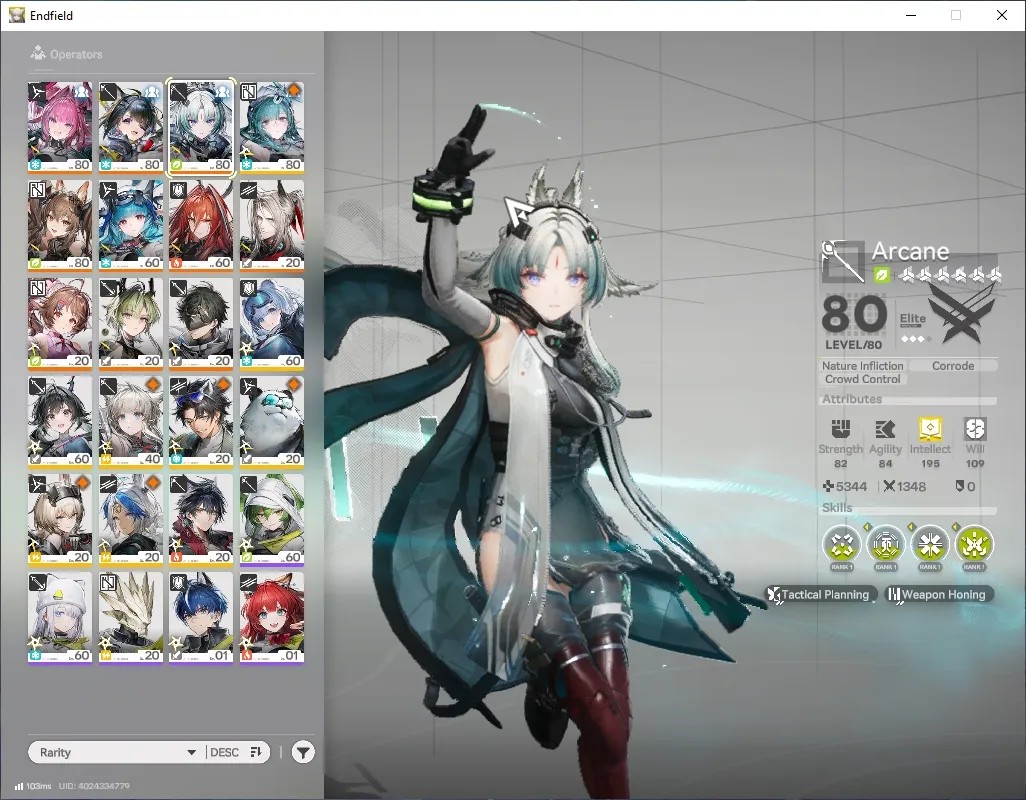The width and height of the screenshot is (1026, 800).
Task: Click the Will attribute icon
Action: tap(975, 428)
